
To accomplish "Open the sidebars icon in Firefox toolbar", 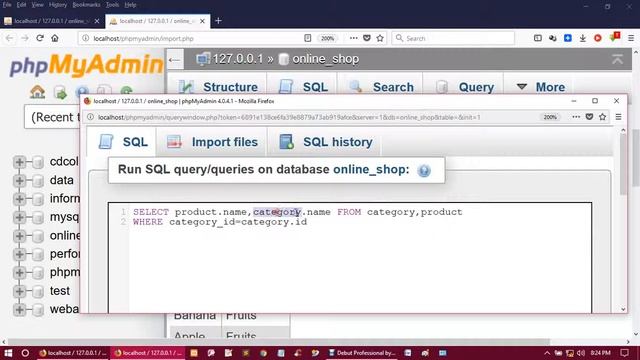I will click(538, 38).
